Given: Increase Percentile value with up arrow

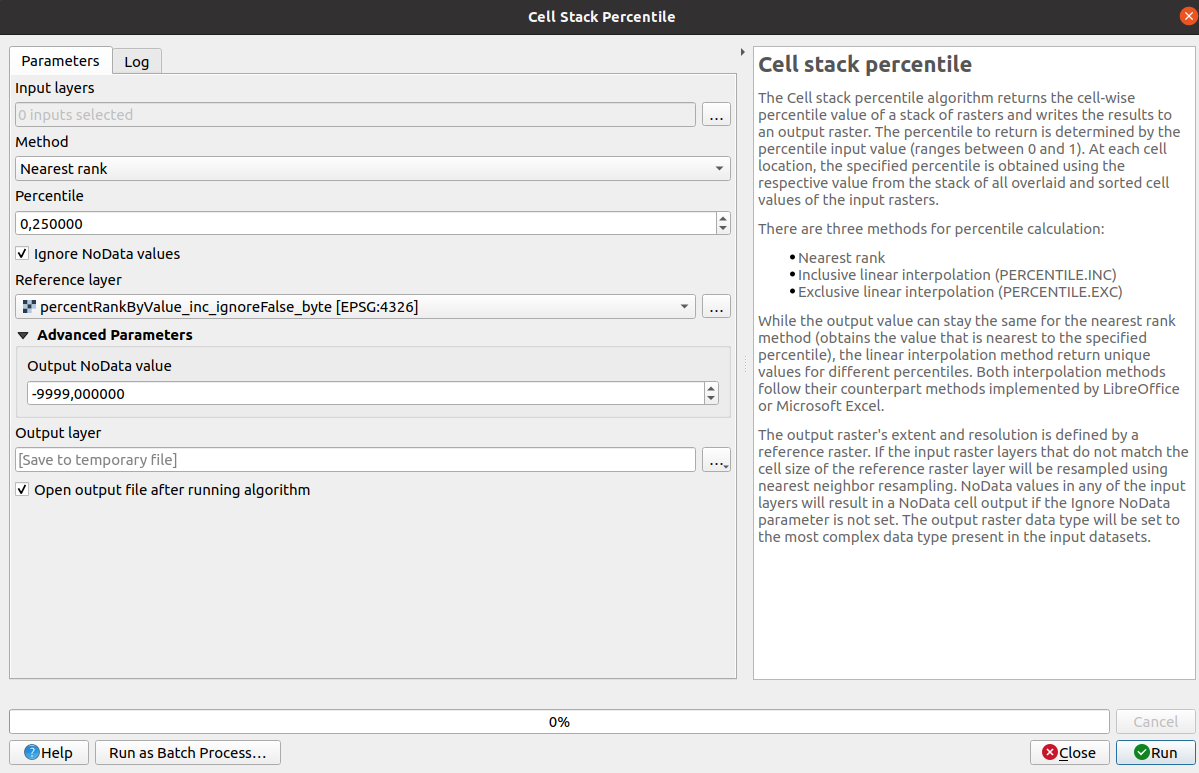Looking at the screenshot, I should [723, 217].
